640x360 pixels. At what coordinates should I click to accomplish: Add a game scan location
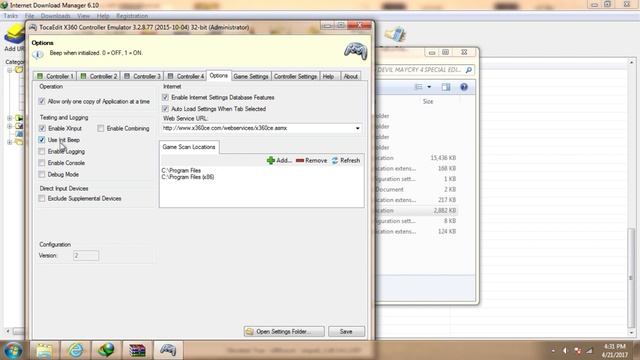pyautogui.click(x=279, y=160)
